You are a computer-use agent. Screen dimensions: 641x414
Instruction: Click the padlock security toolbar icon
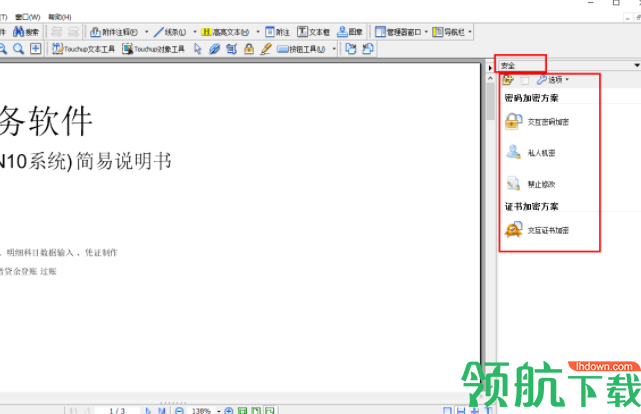249,49
